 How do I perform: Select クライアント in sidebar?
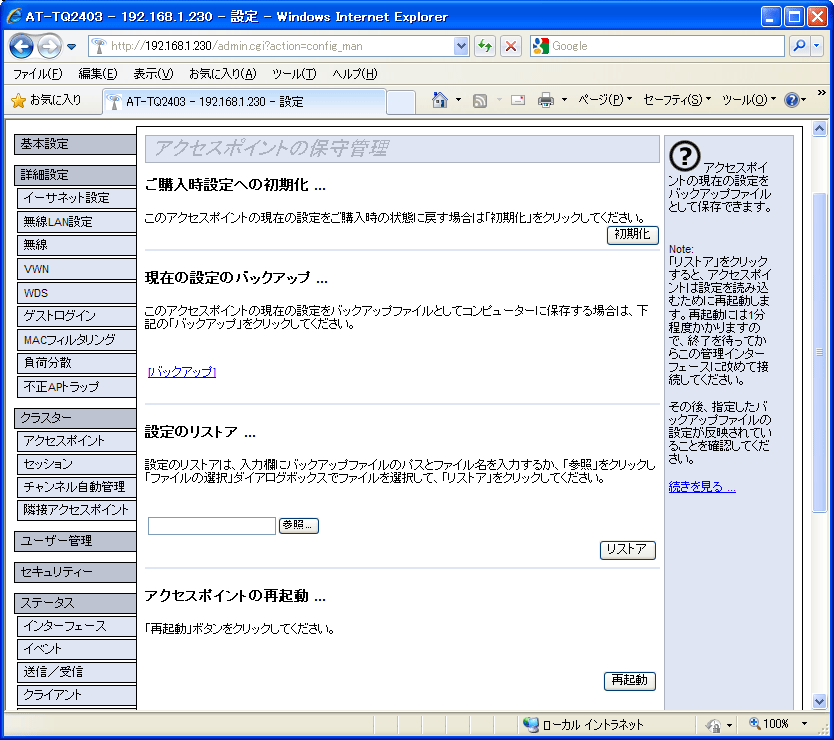tap(77, 695)
